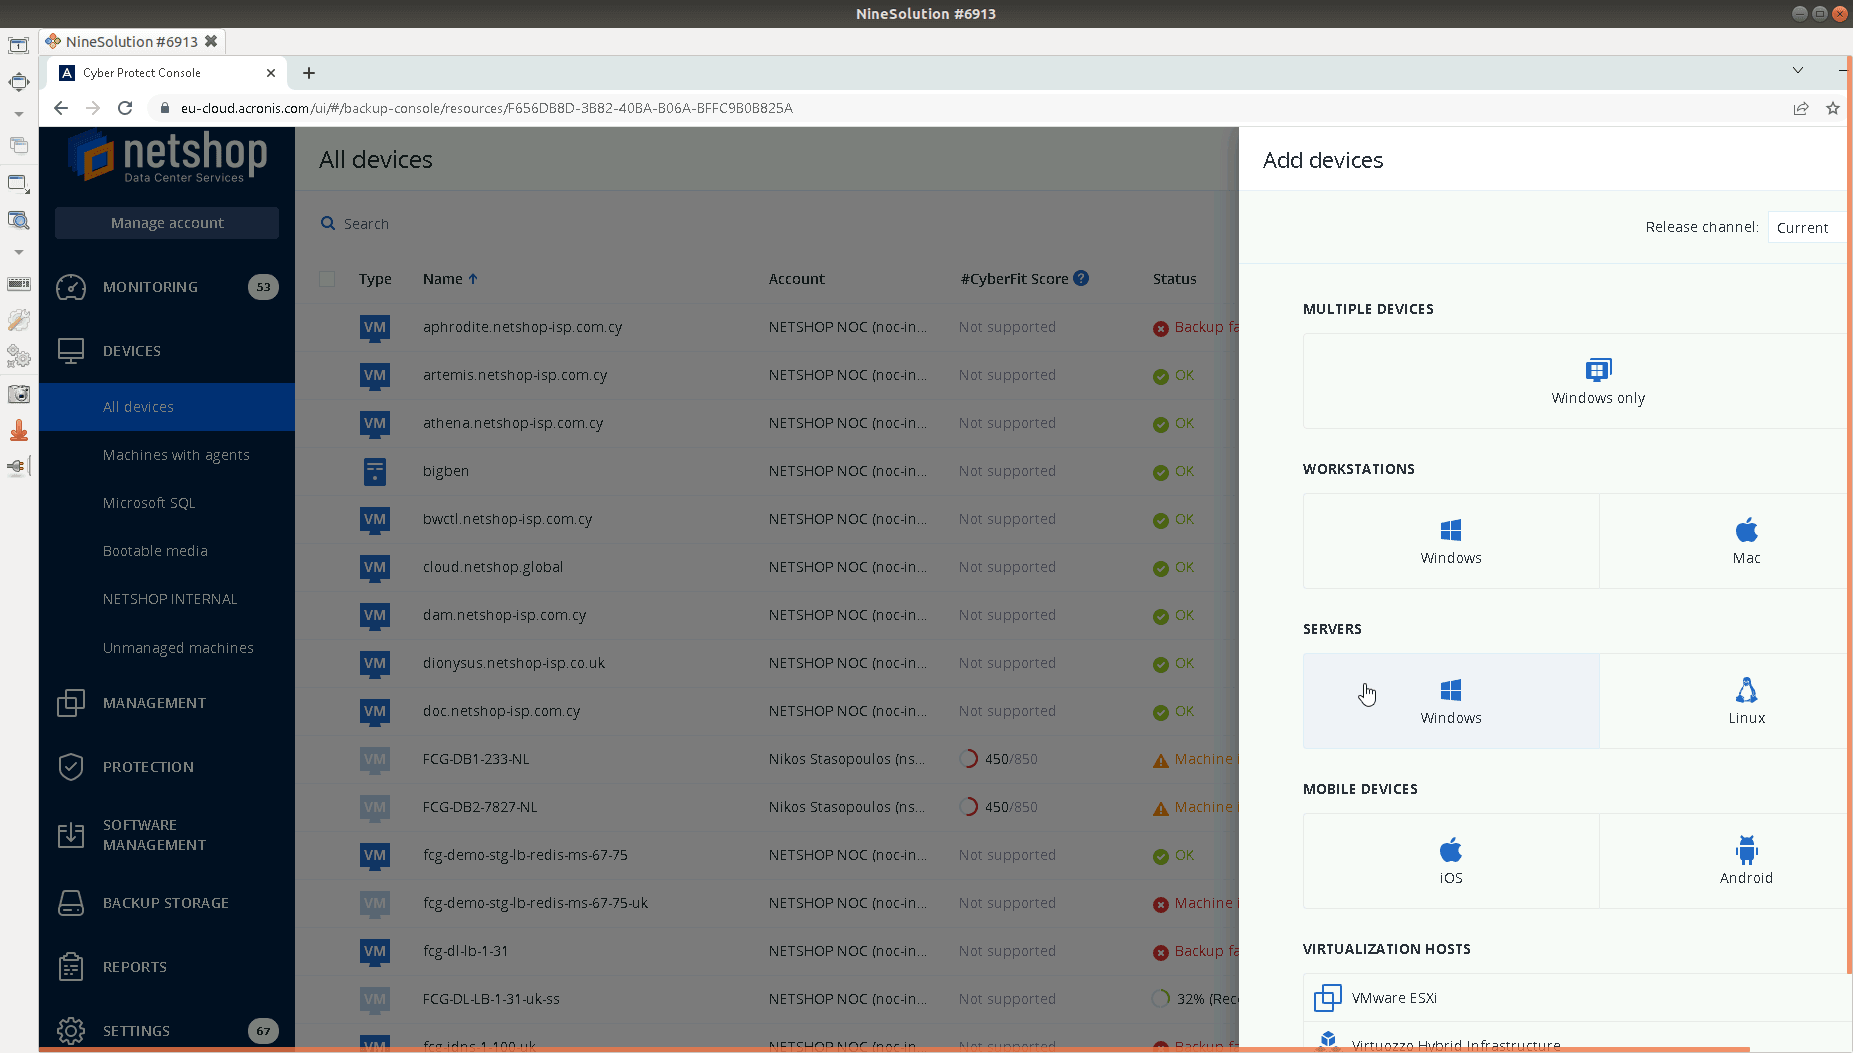This screenshot has width=1853, height=1053.
Task: Switch to the Cyber Protect Console browser tab
Action: pyautogui.click(x=160, y=72)
